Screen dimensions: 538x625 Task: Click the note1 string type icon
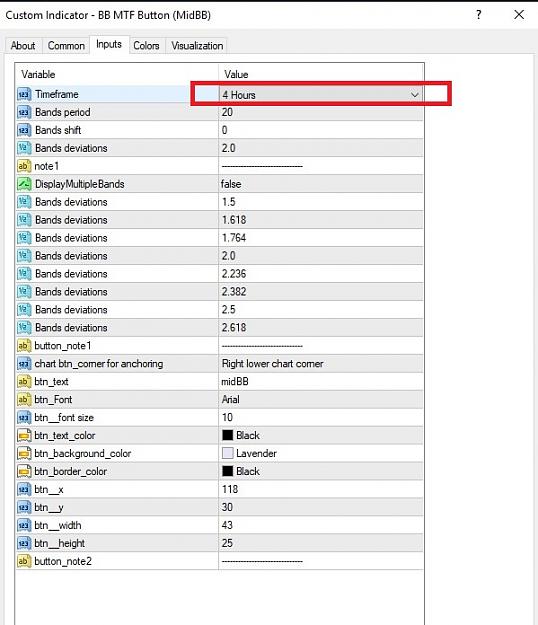[24, 166]
